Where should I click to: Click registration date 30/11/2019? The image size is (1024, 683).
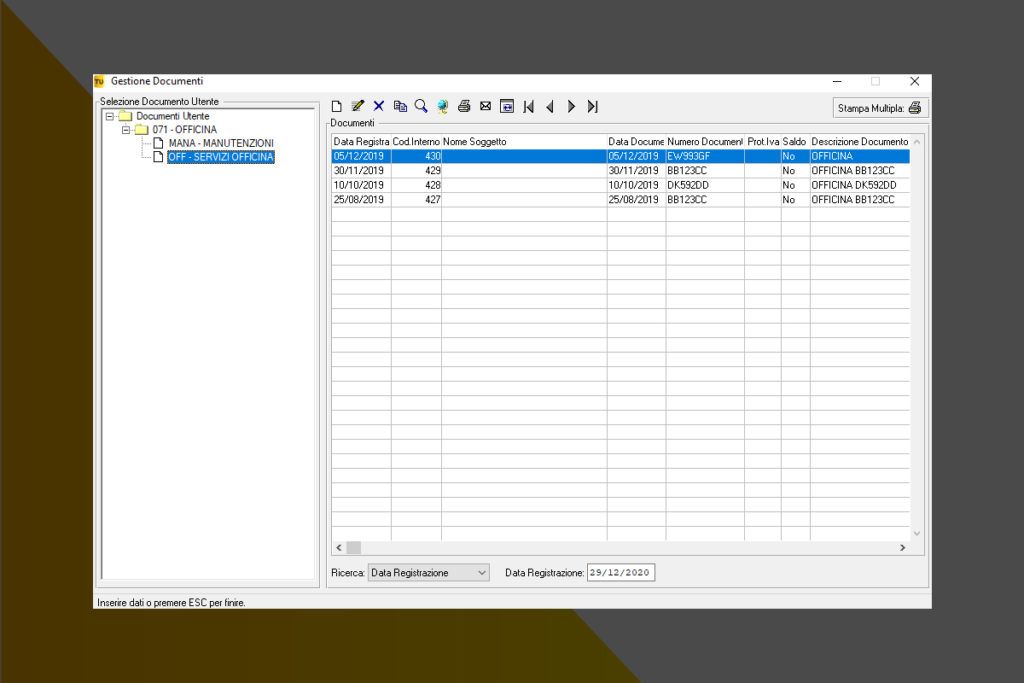359,171
